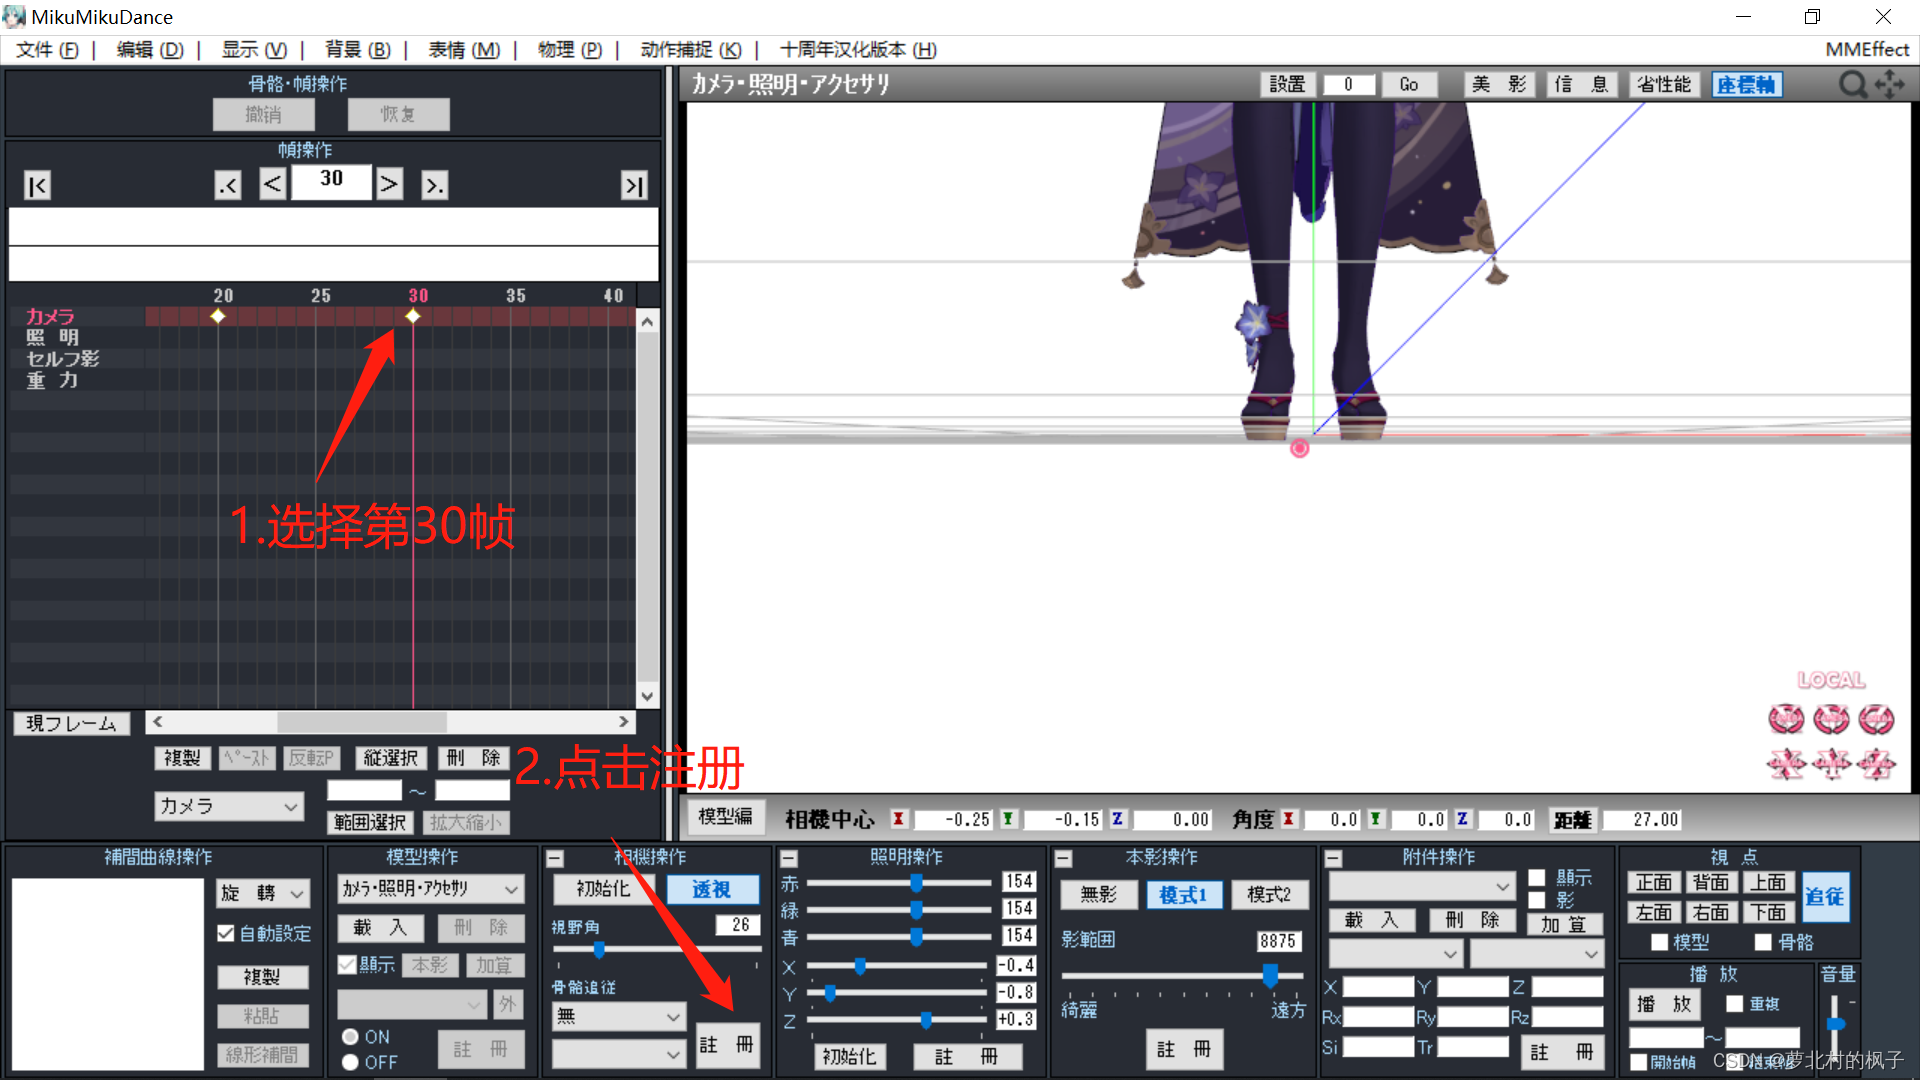Click 註冊 in camera operation panel

click(727, 1045)
